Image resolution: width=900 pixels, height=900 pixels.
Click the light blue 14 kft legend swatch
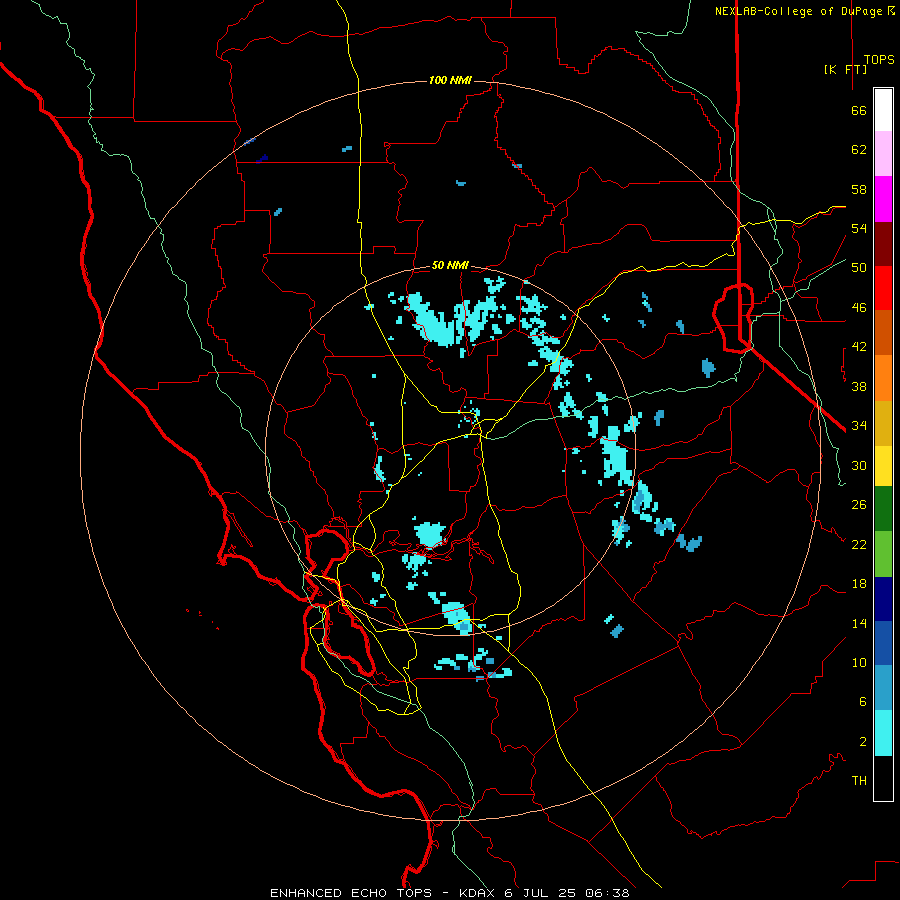click(x=883, y=687)
